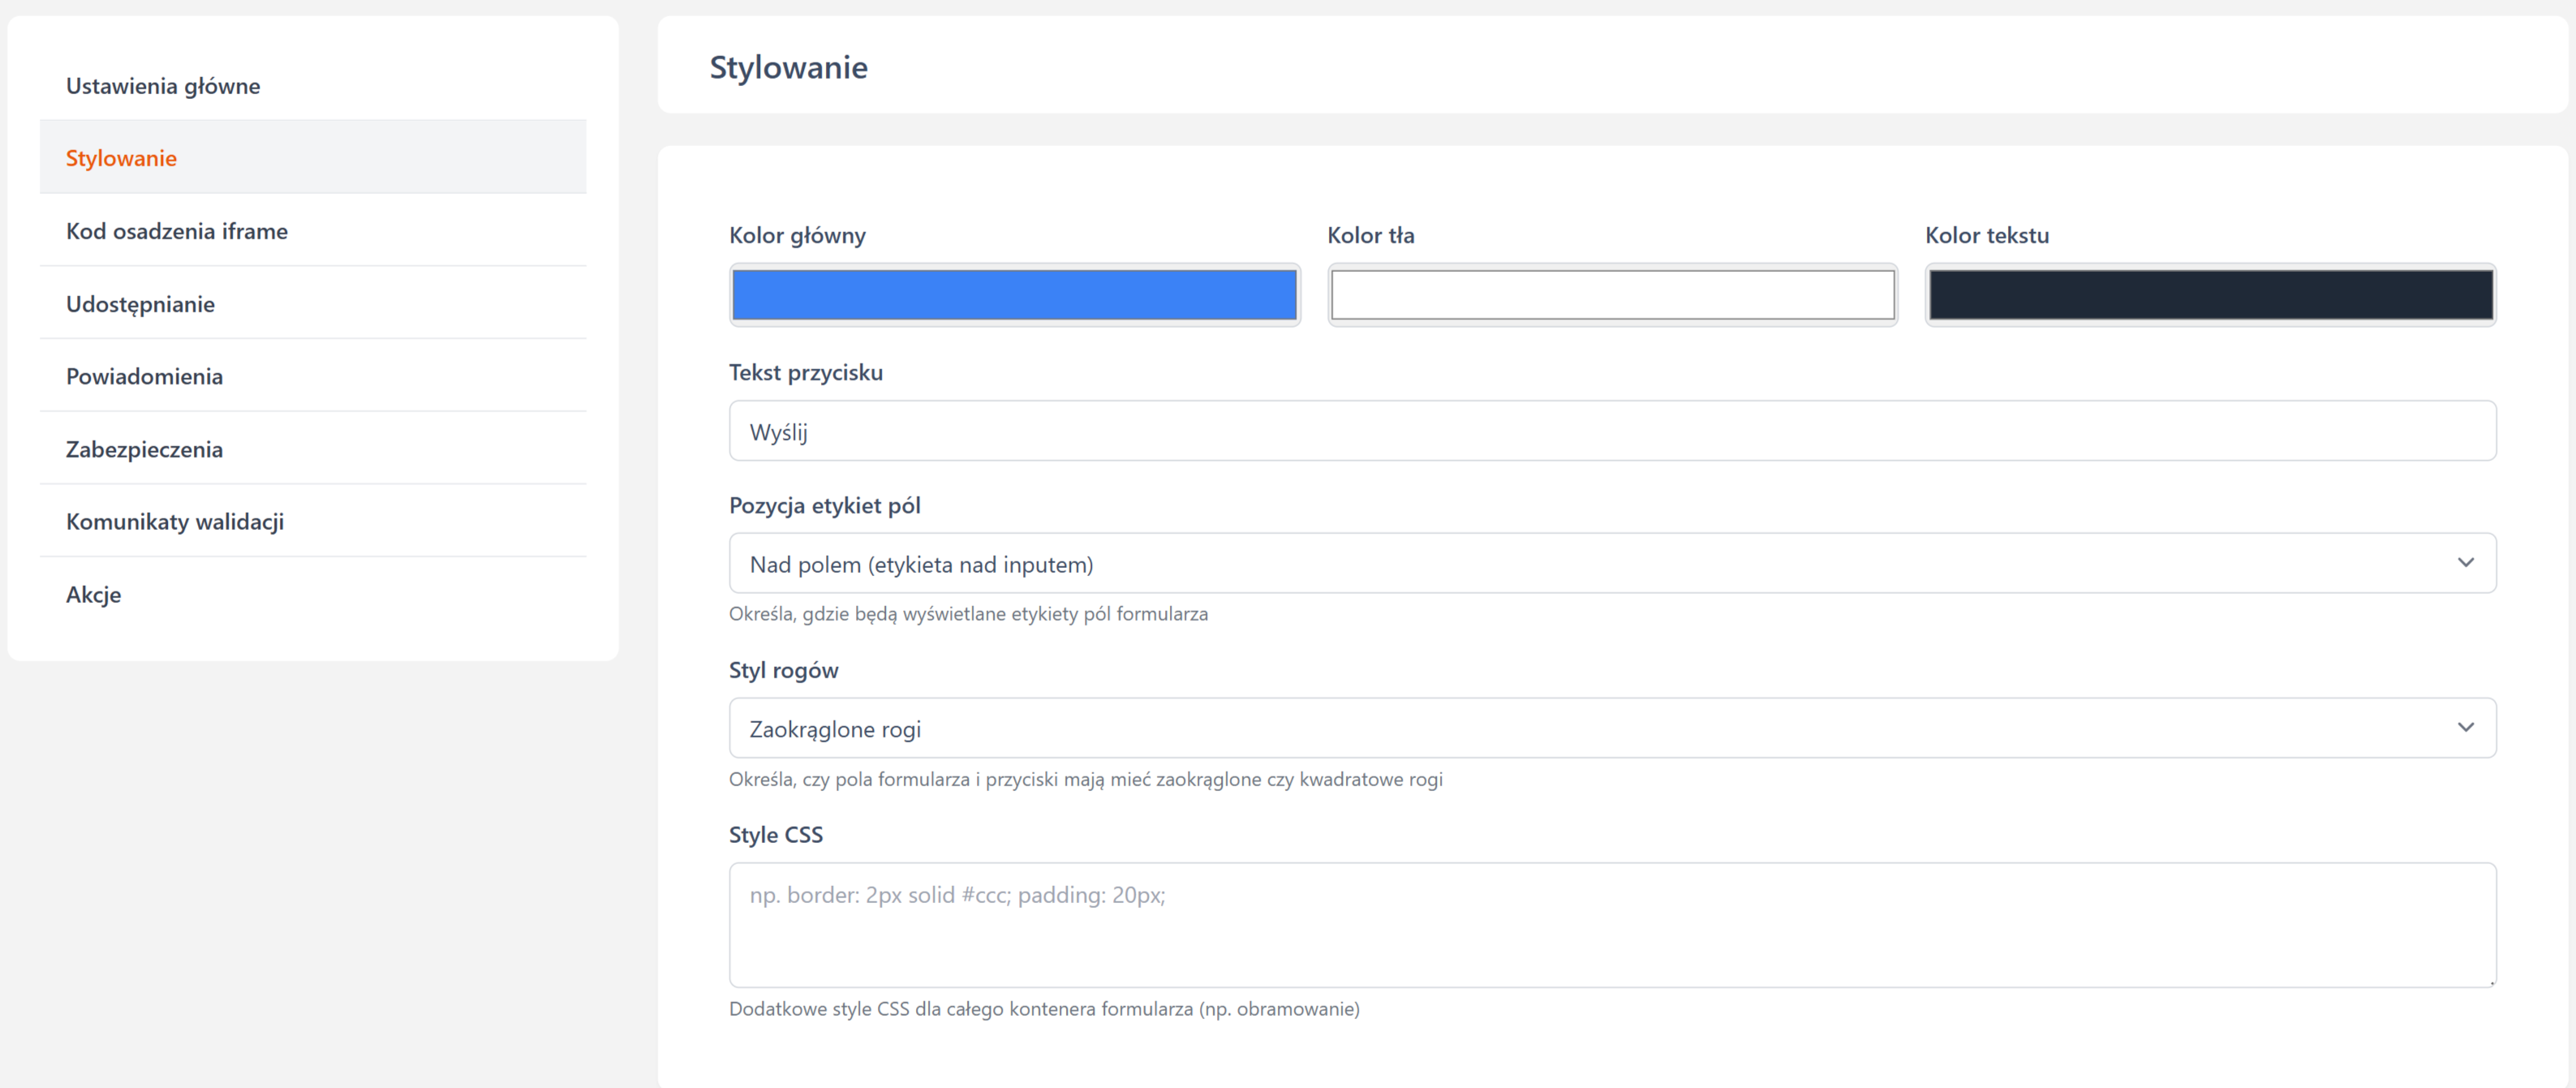2576x1088 pixels.
Task: Open the Akcje section
Action: tap(93, 594)
